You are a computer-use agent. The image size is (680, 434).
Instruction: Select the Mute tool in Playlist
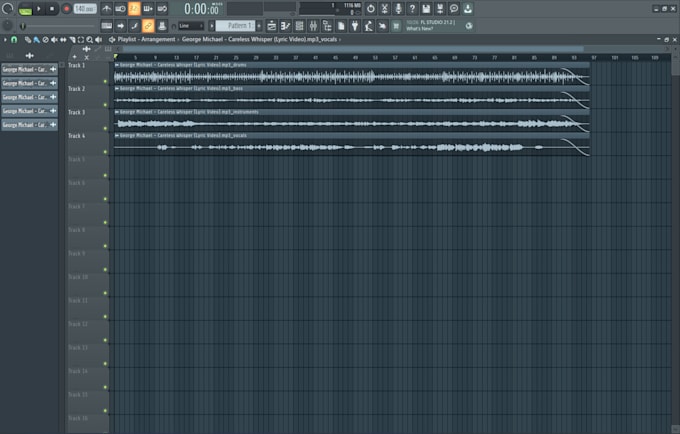click(54, 40)
